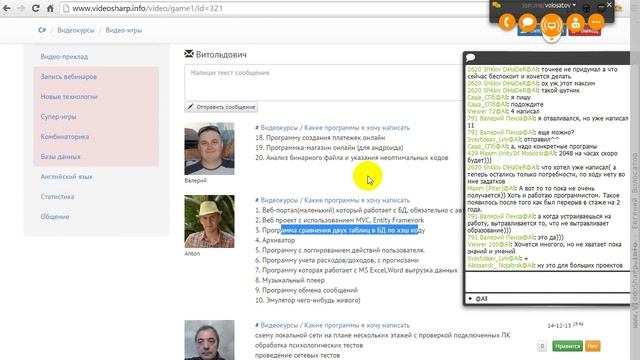Click the message text area
Screen dimensions: 640x360
[x=323, y=82]
